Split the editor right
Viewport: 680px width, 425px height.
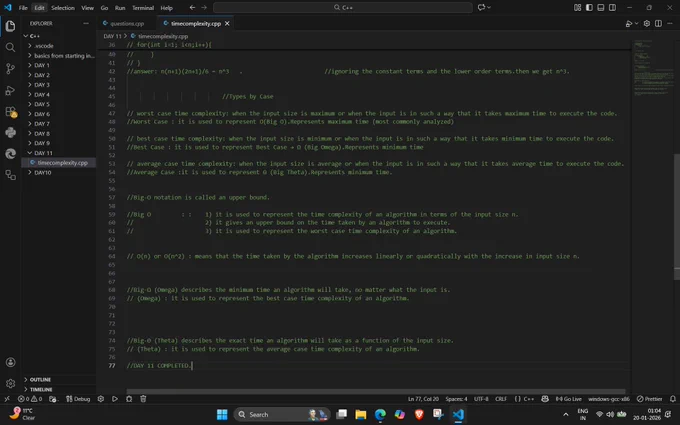point(658,23)
